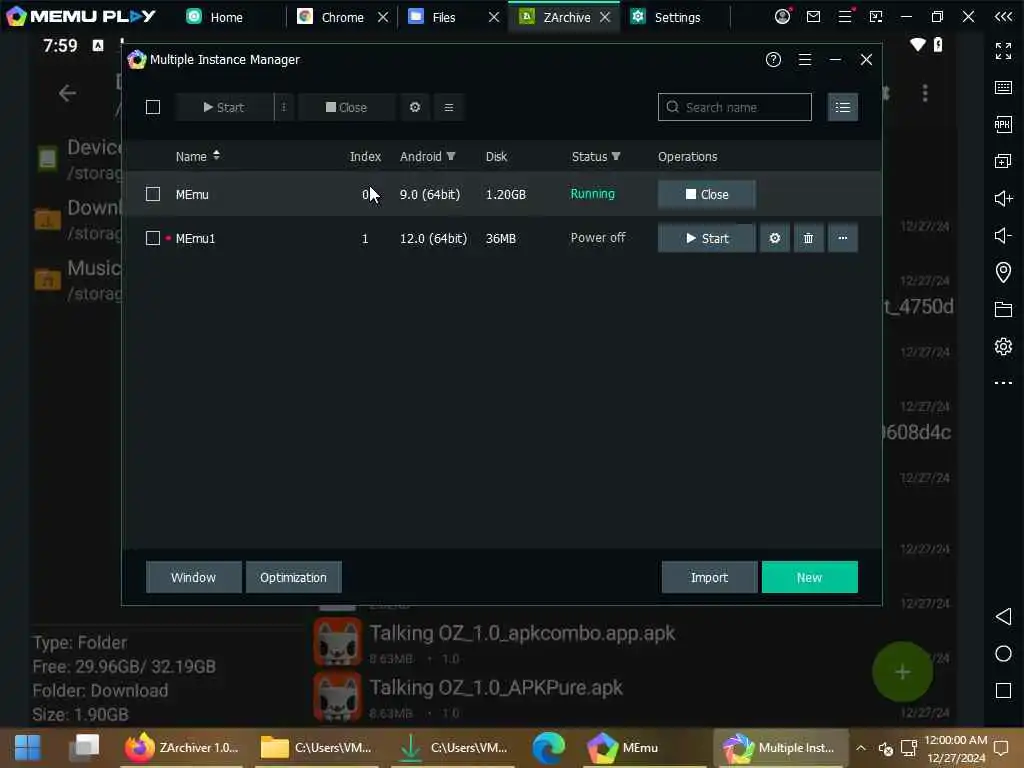Click Running status of MEmu
1024x768 pixels.
(592, 194)
